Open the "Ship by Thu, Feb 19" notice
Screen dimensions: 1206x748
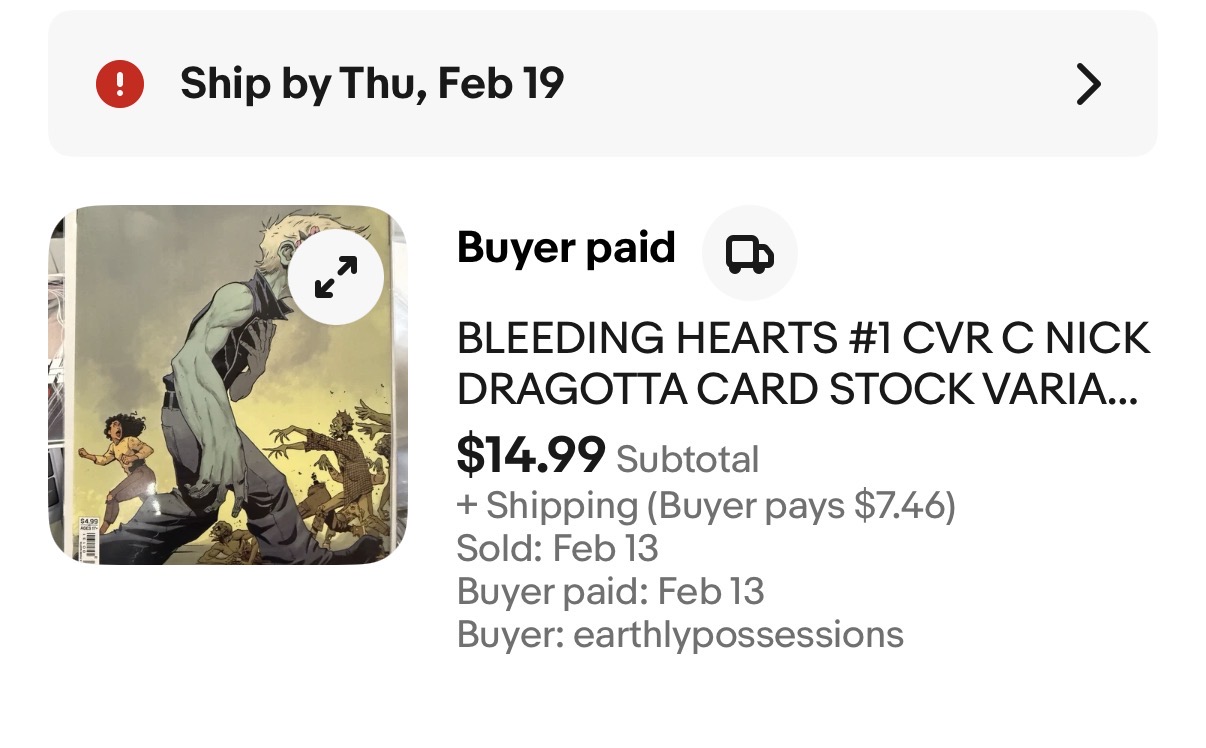(x=372, y=84)
